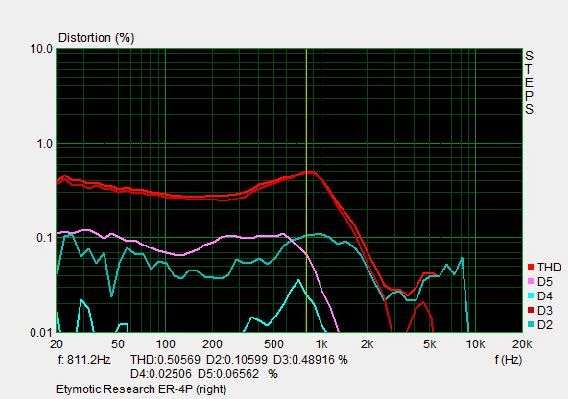
Task: Click the D2 legend label
Action: (x=545, y=325)
